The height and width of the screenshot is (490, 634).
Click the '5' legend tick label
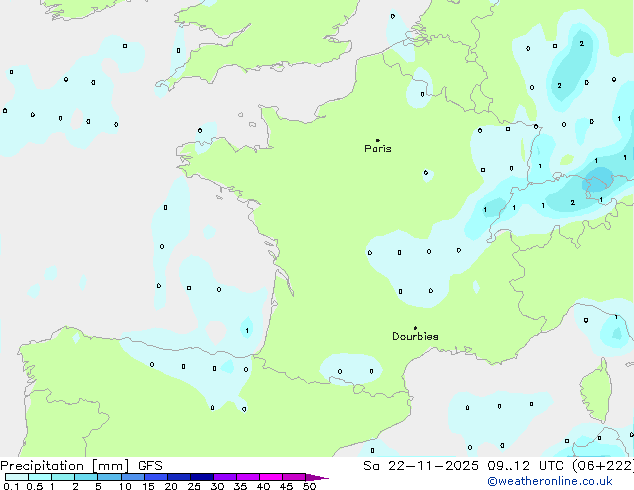pyautogui.click(x=98, y=486)
